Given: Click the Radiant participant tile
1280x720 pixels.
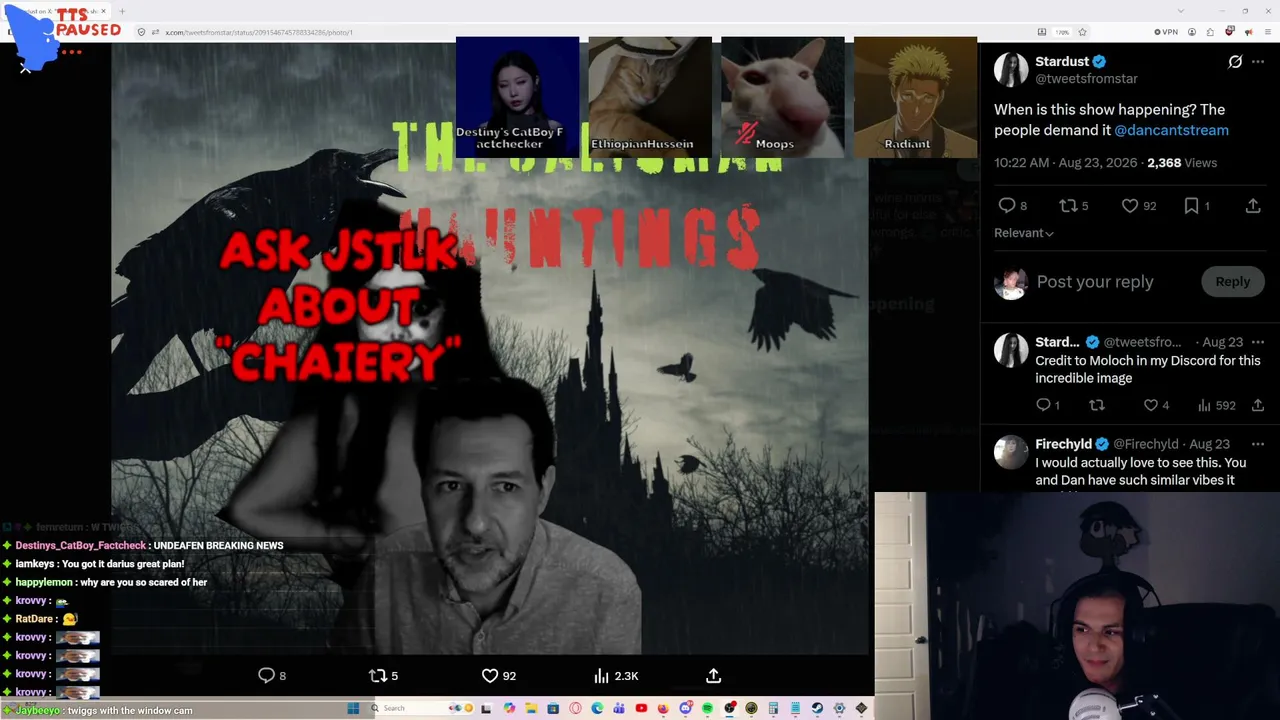Looking at the screenshot, I should point(915,97).
